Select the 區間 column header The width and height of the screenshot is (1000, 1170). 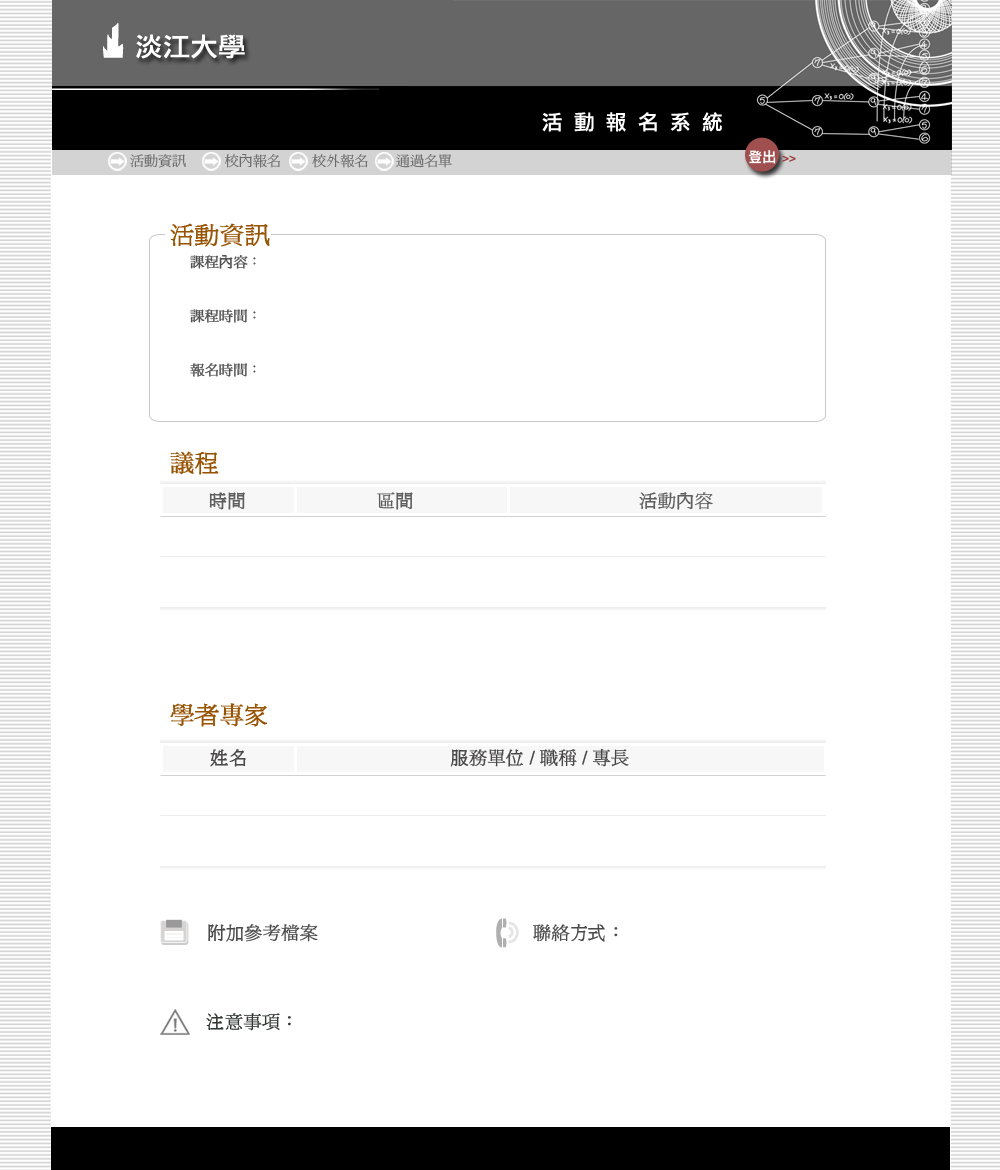(x=395, y=501)
